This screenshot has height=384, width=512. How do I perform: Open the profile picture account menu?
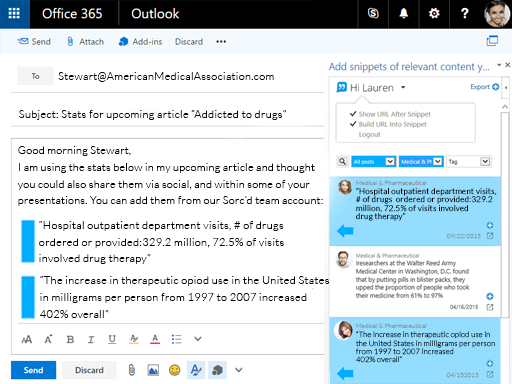click(x=497, y=14)
